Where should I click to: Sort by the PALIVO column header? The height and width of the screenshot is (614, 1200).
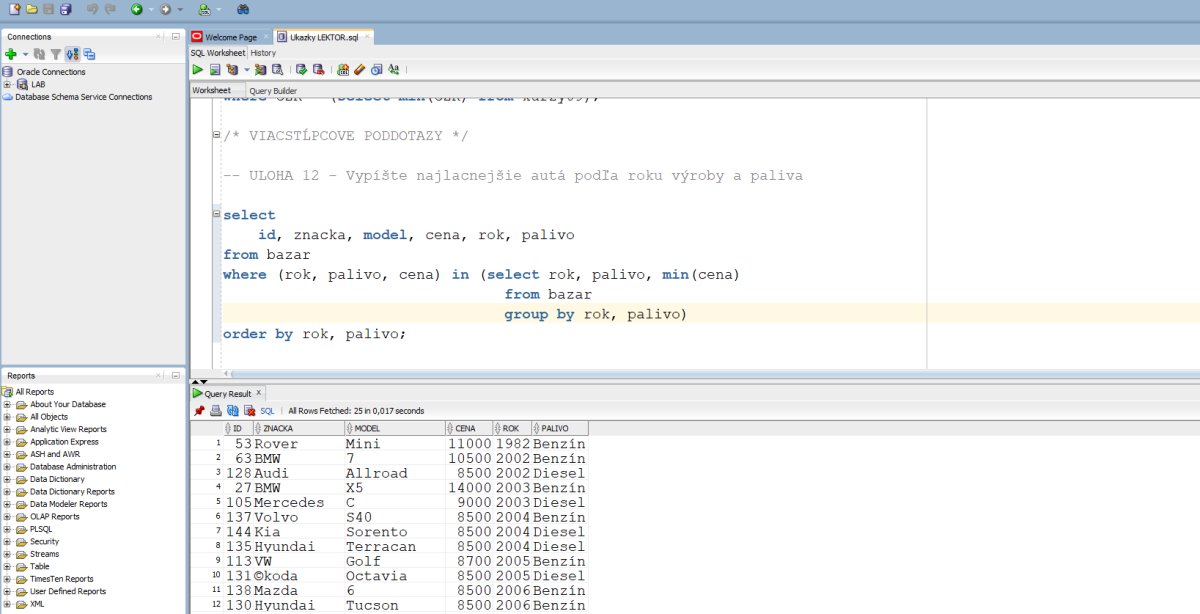pos(559,428)
